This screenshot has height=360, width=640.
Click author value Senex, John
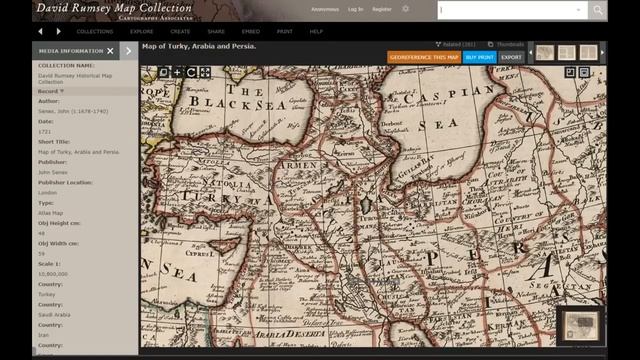pyautogui.click(x=73, y=111)
